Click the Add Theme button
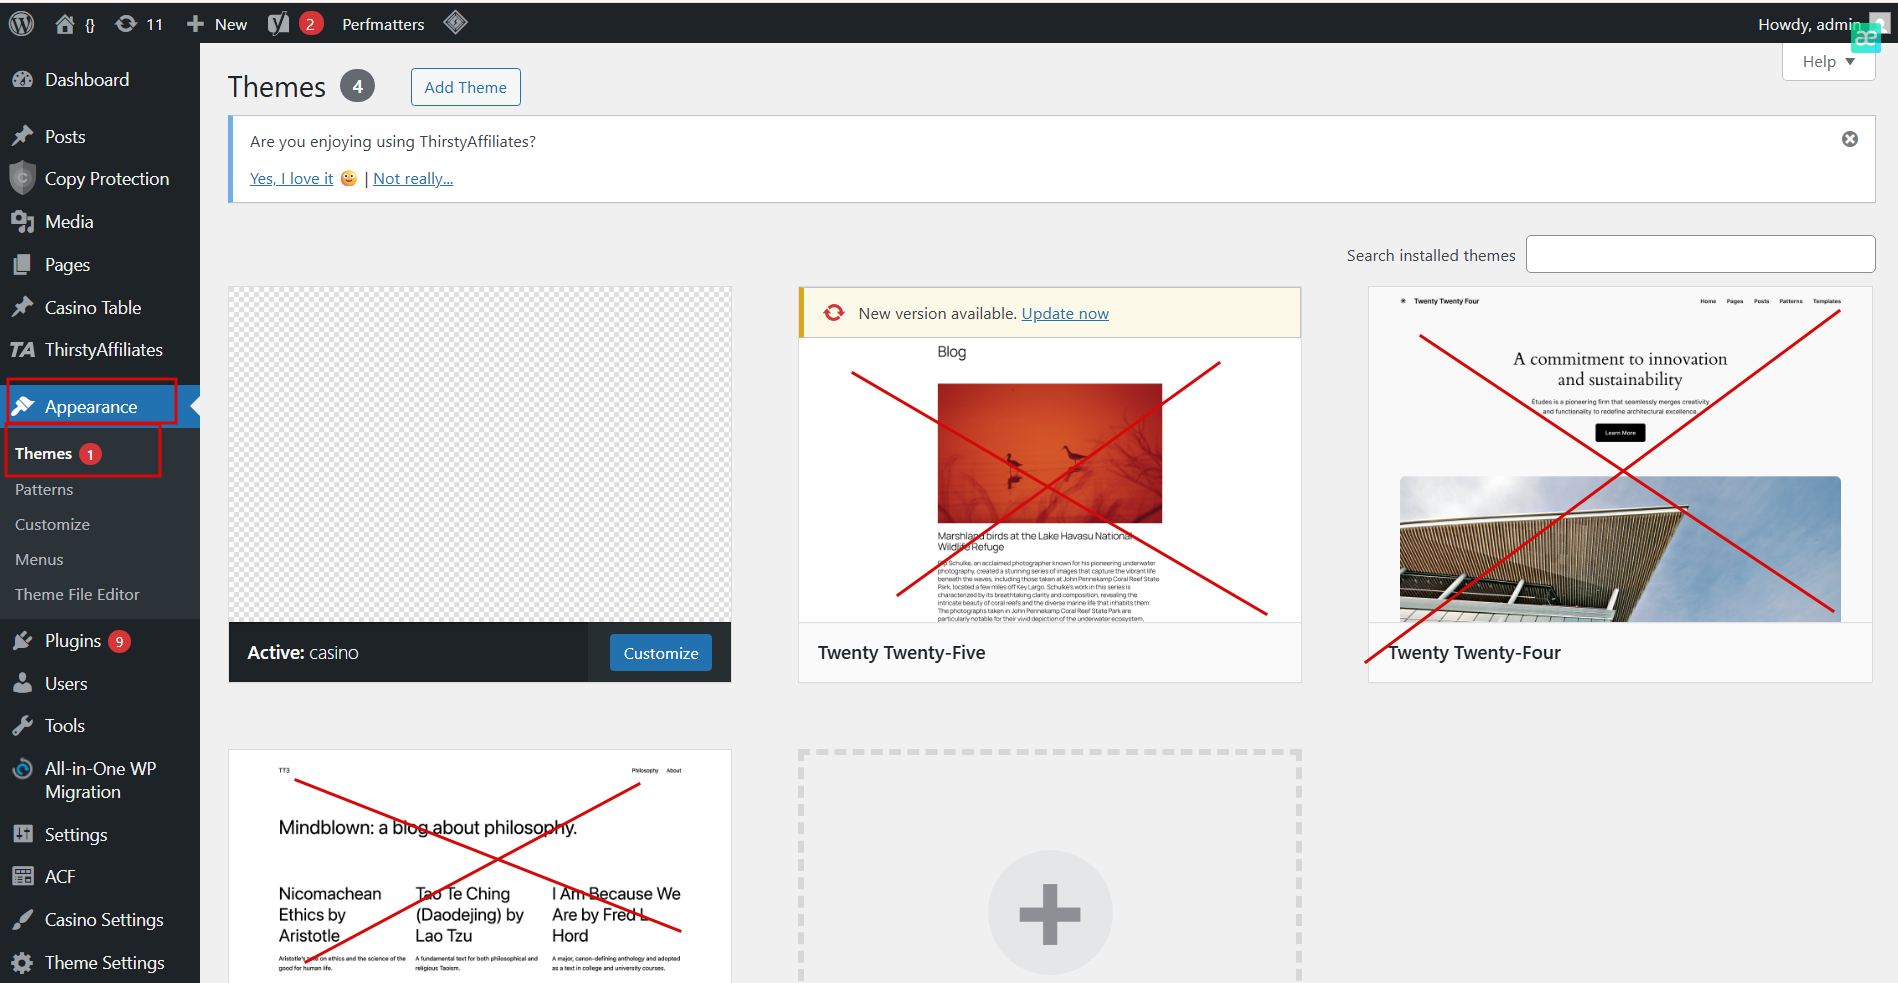The height and width of the screenshot is (983, 1898). point(466,87)
